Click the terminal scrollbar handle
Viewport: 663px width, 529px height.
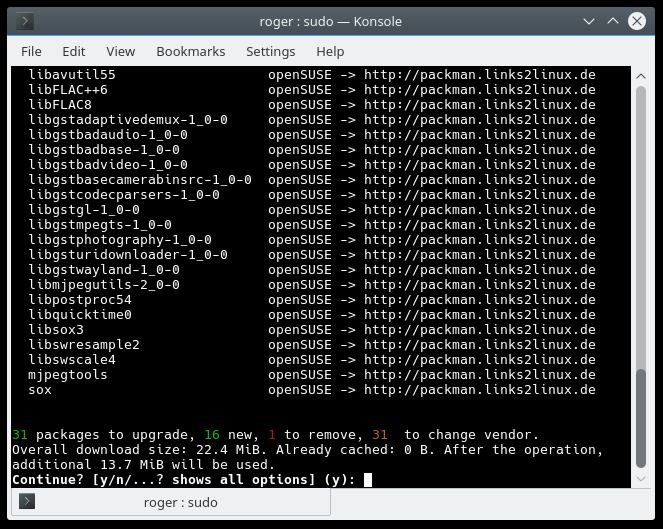641,418
